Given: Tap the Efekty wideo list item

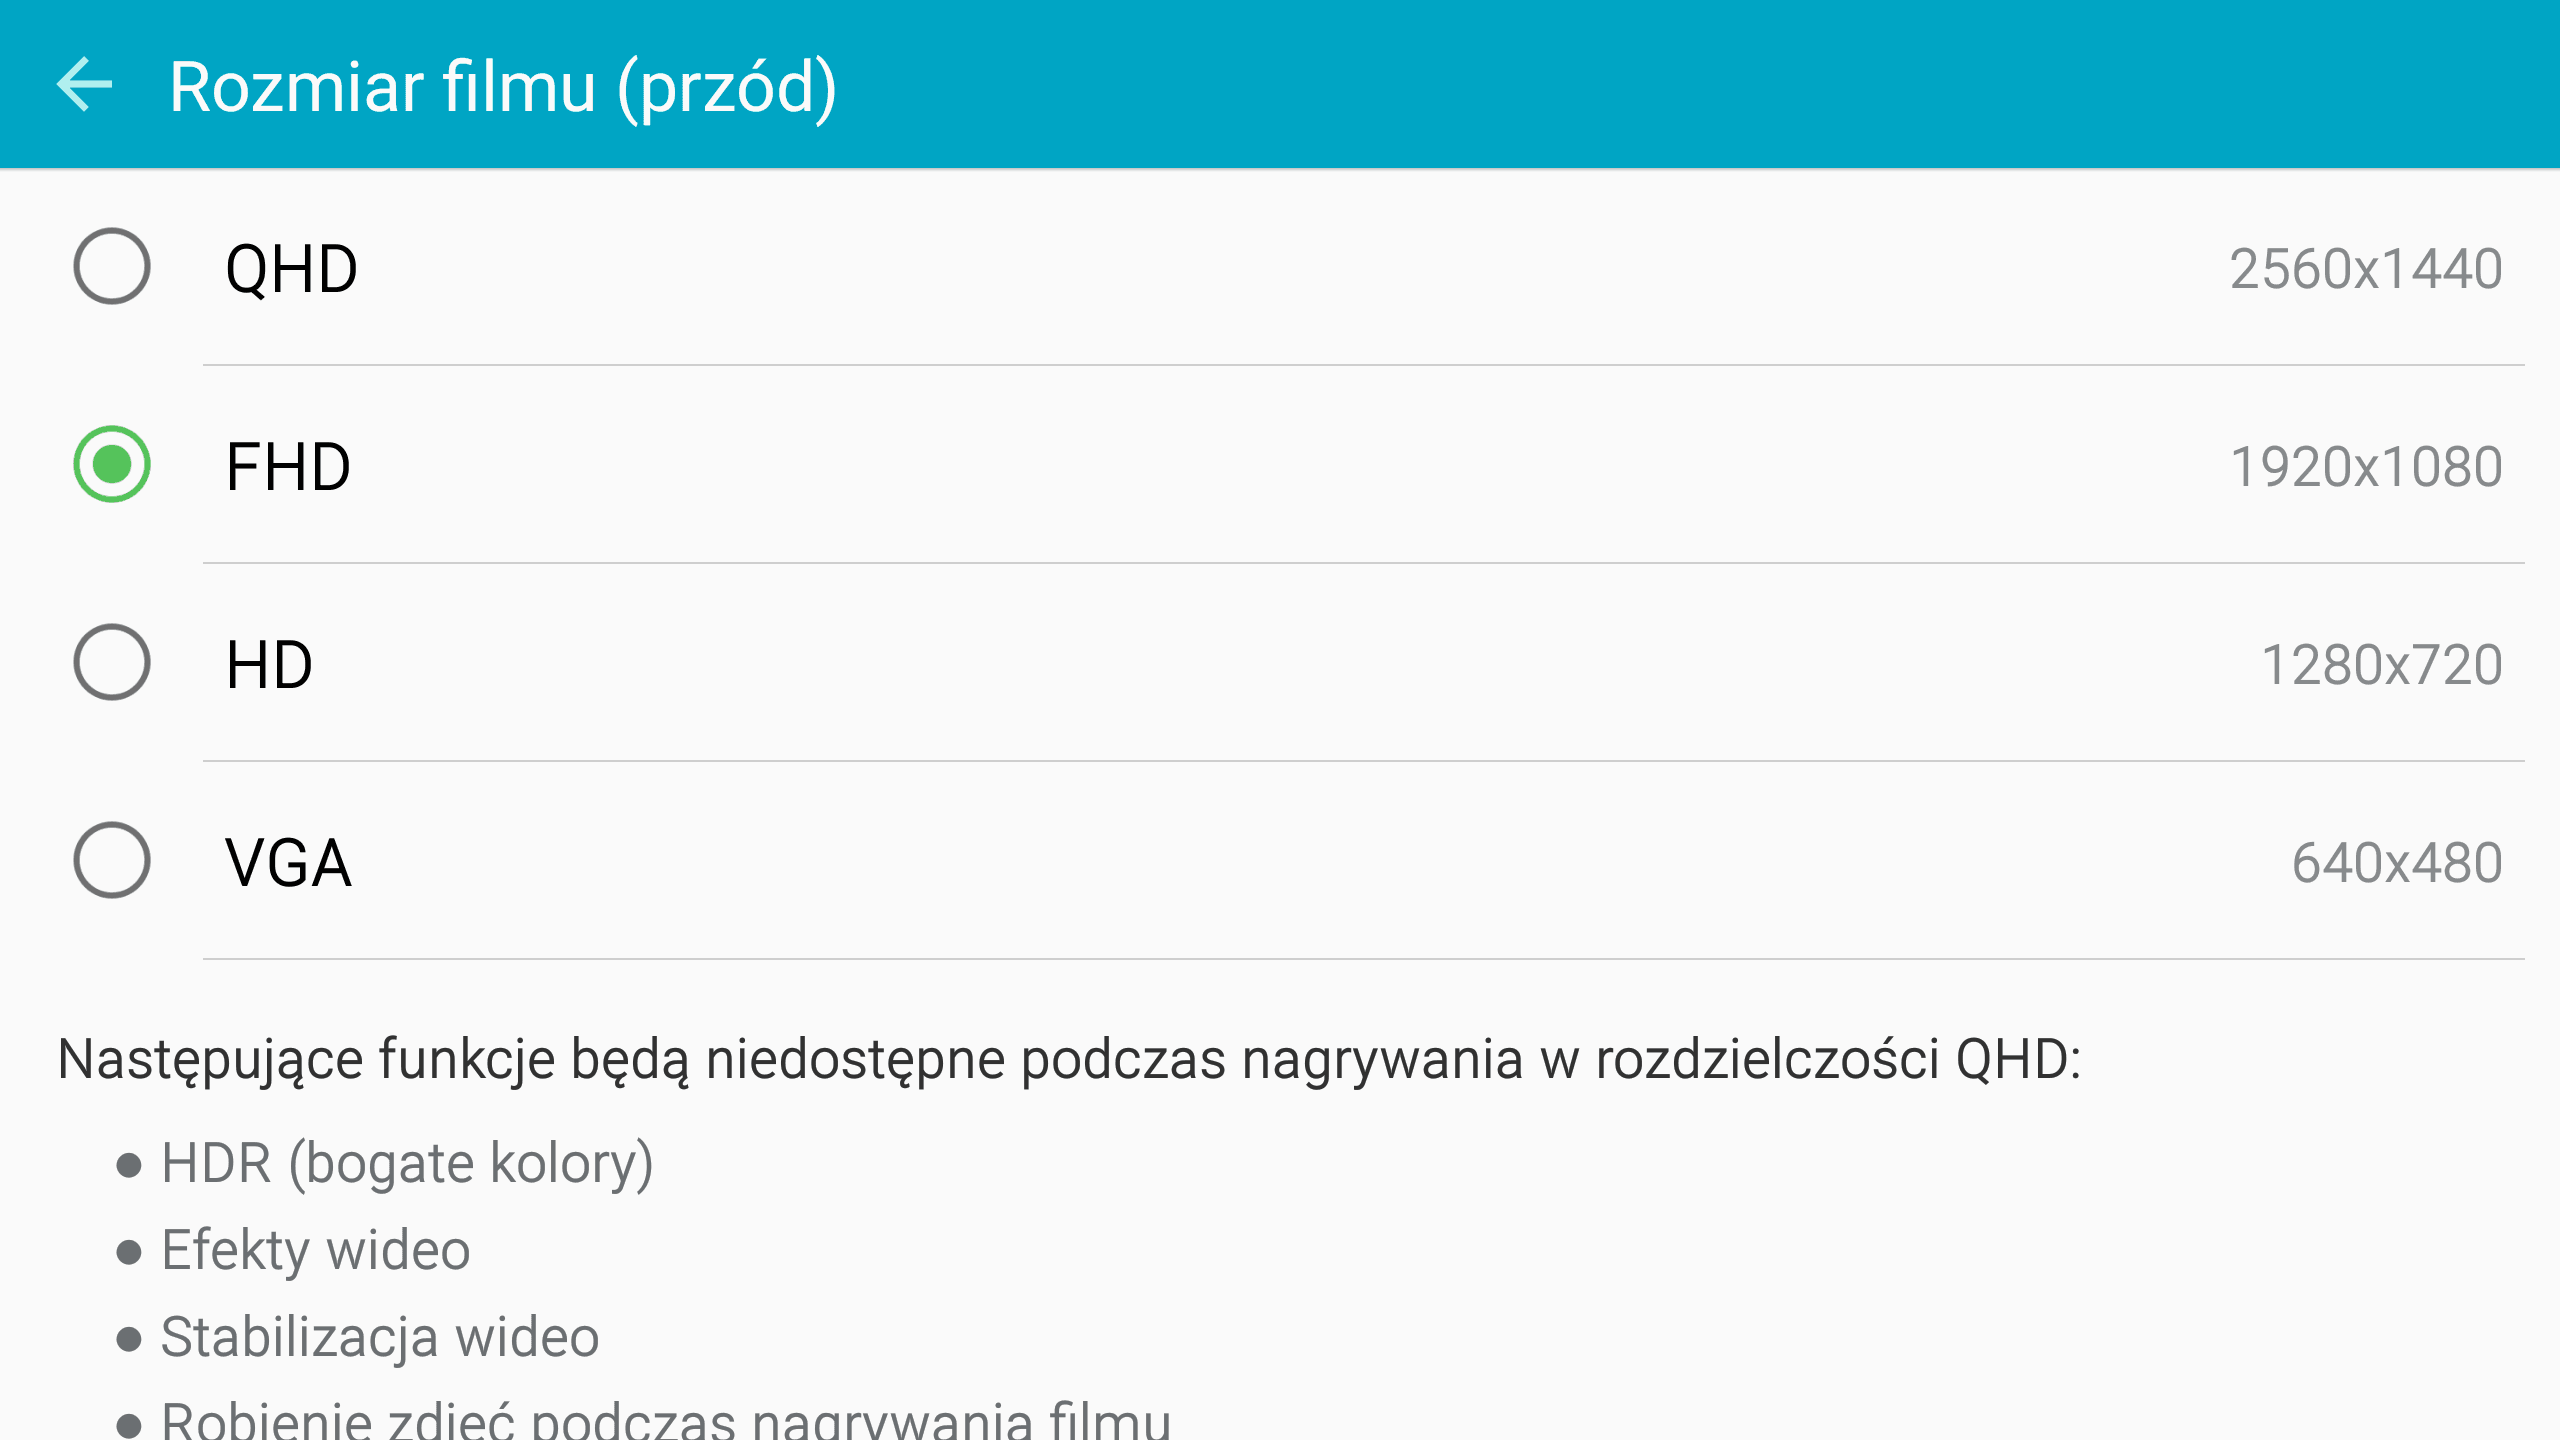Looking at the screenshot, I should click(x=315, y=1250).
